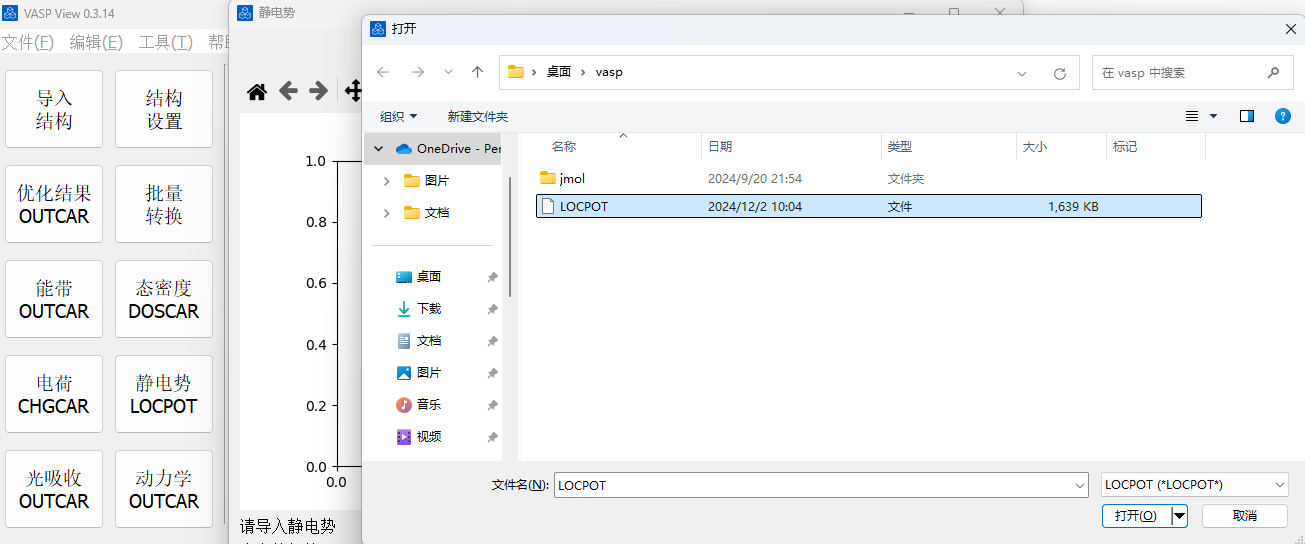Open the LOCPOT file type filter dropdown
This screenshot has height=544, width=1305.
[x=1194, y=485]
